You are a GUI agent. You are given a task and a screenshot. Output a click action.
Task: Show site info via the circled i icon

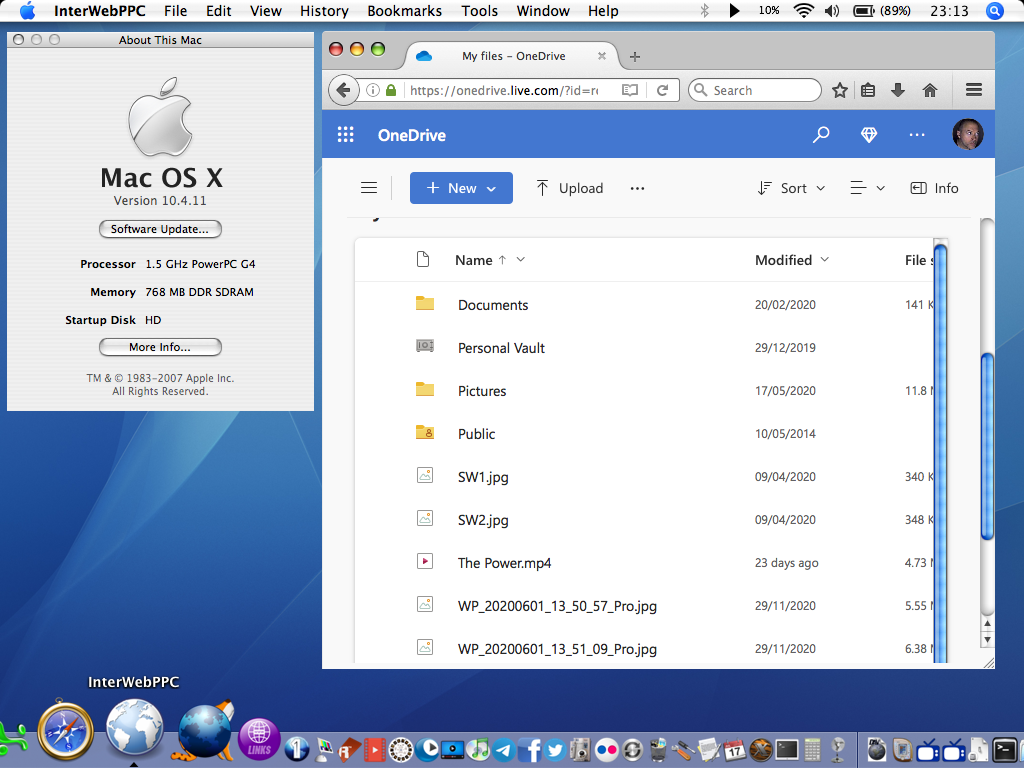click(373, 90)
